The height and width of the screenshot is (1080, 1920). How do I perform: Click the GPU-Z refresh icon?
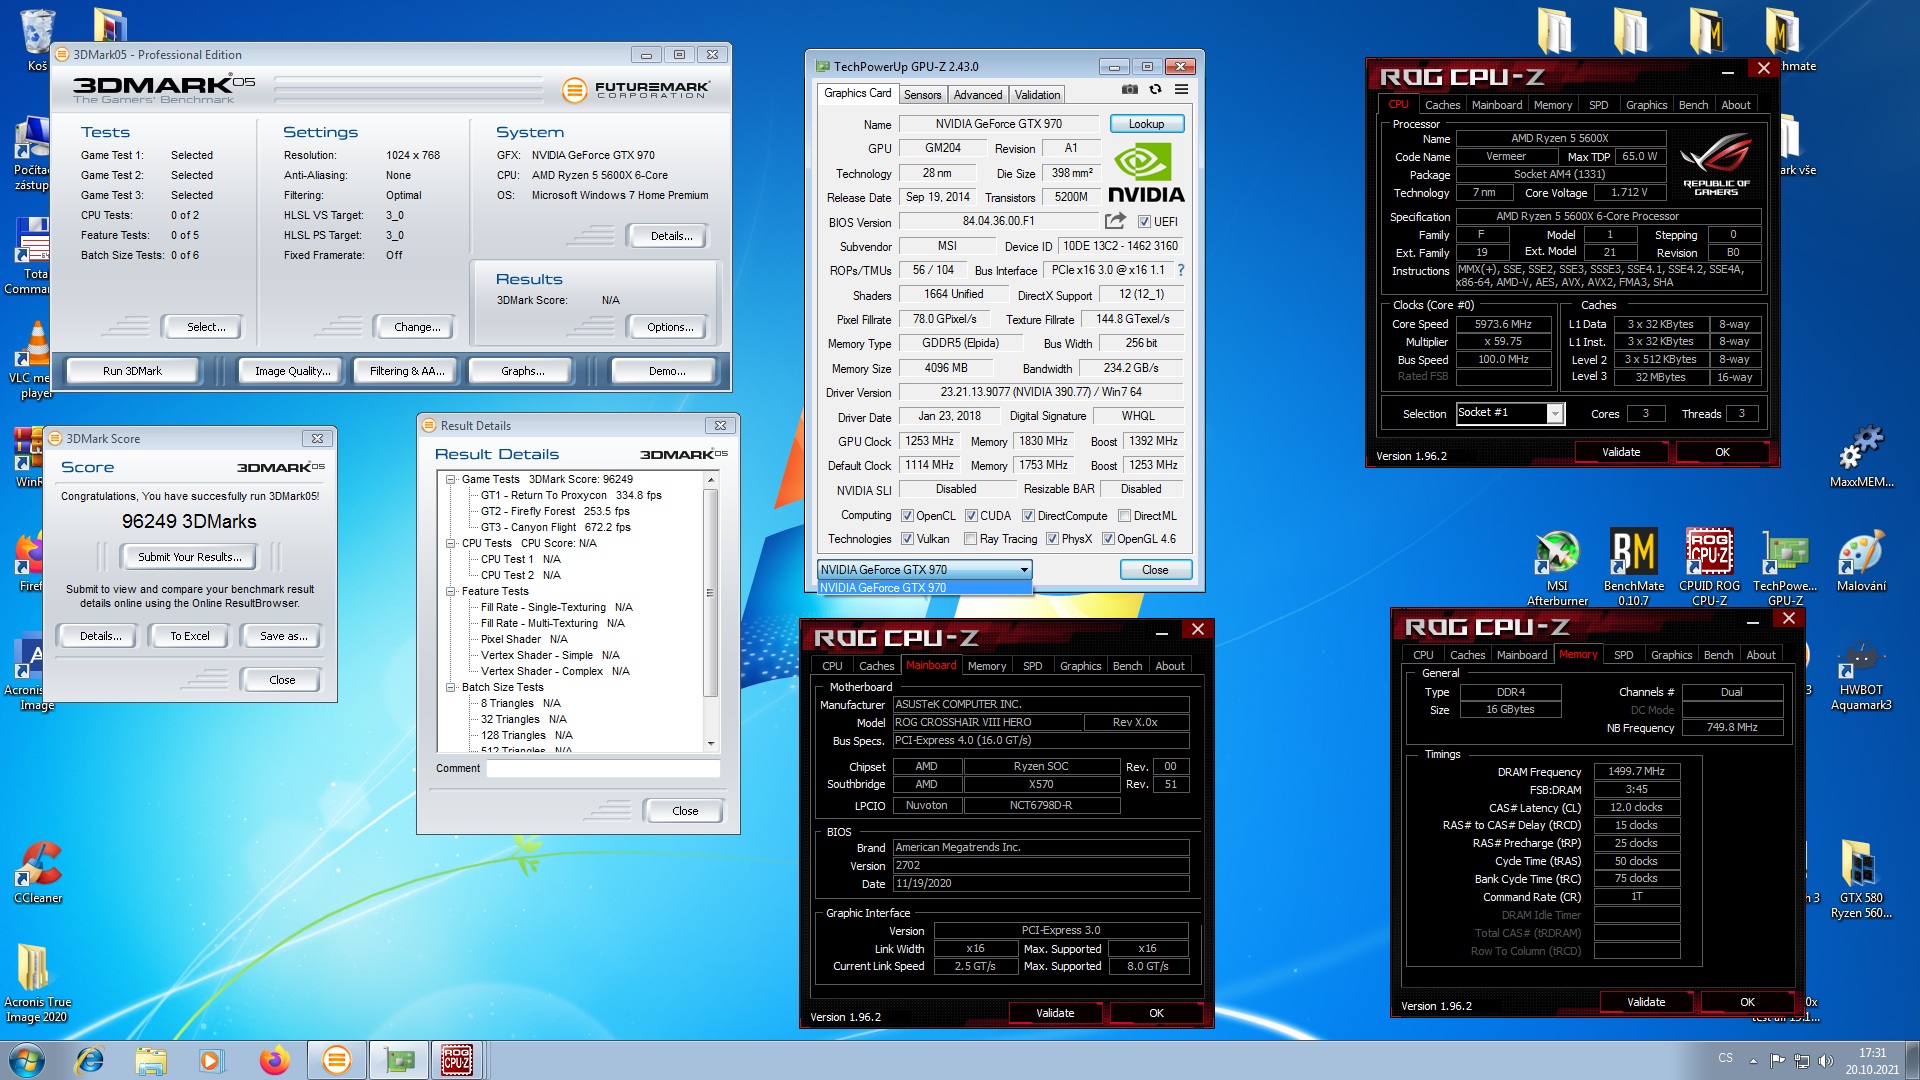(x=1155, y=89)
